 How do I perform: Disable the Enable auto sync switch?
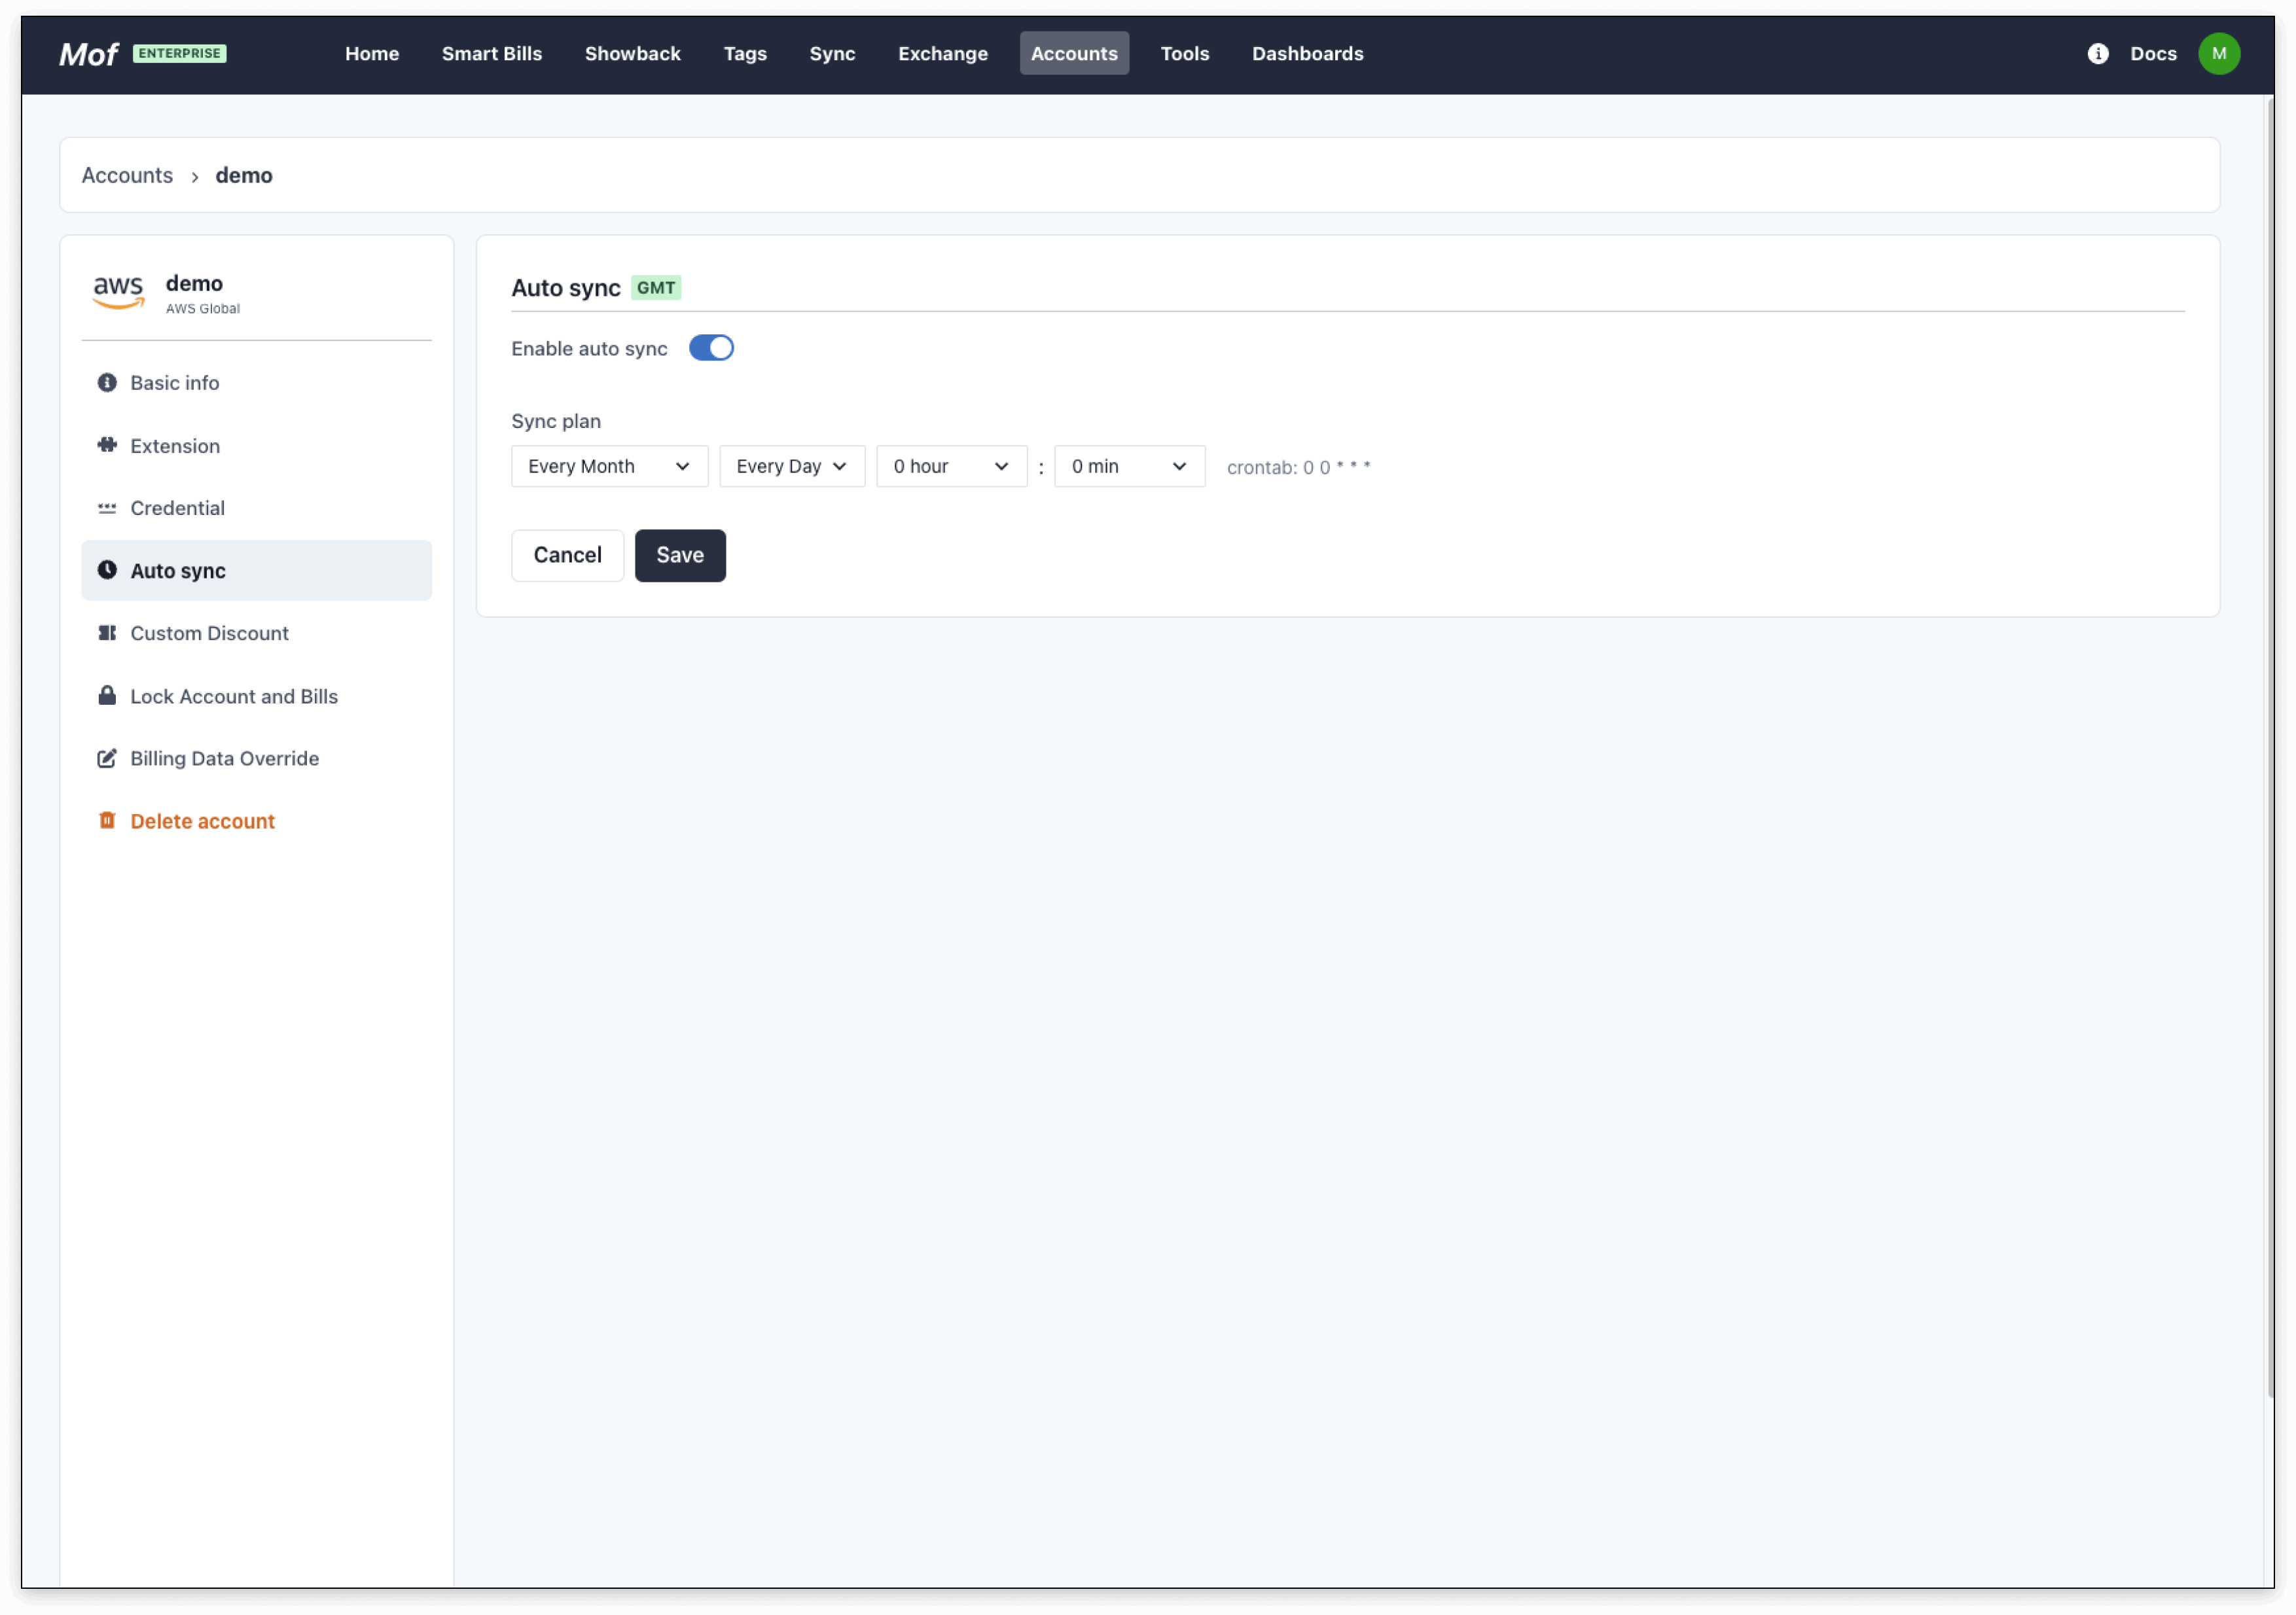tap(711, 348)
